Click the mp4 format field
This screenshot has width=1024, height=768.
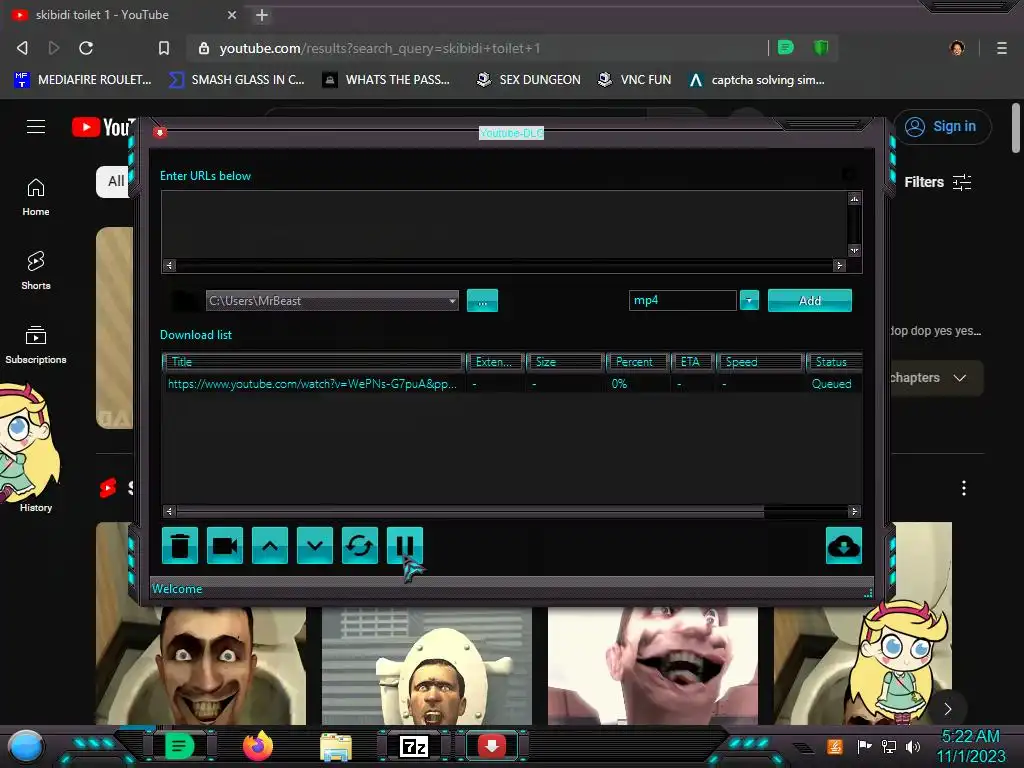pyautogui.click(x=682, y=300)
